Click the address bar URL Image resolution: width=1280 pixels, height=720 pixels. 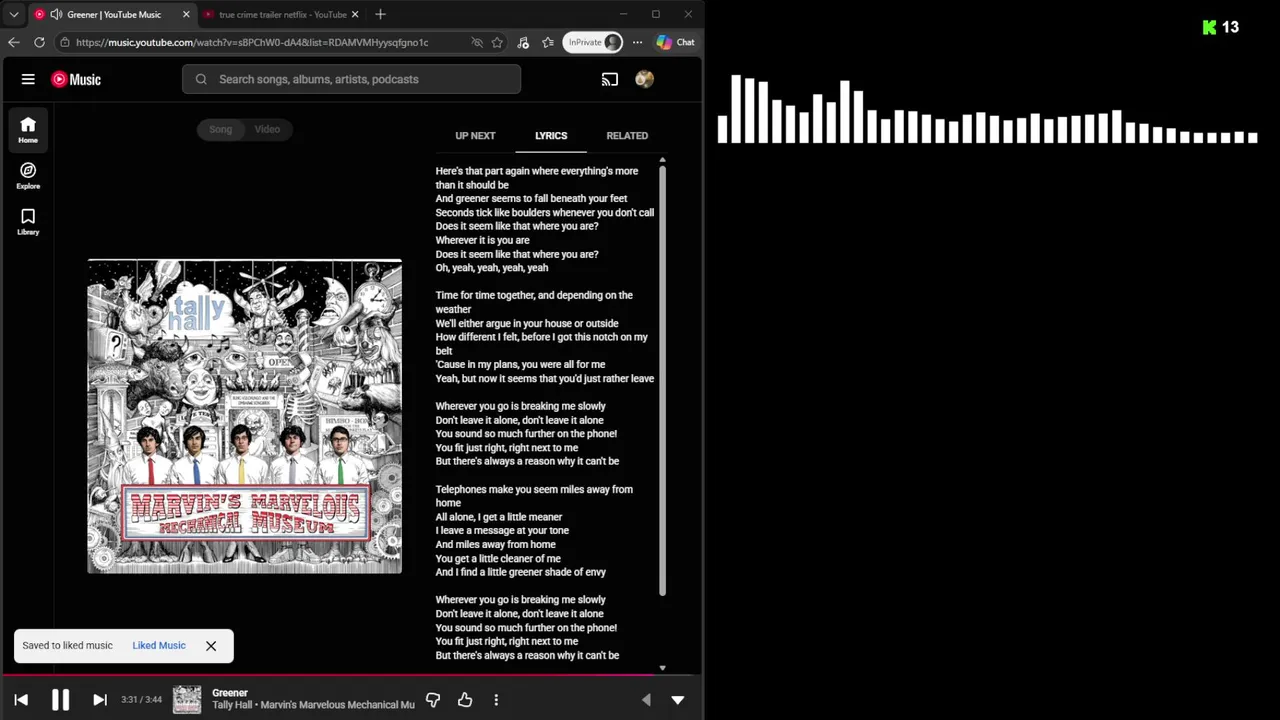coord(252,42)
